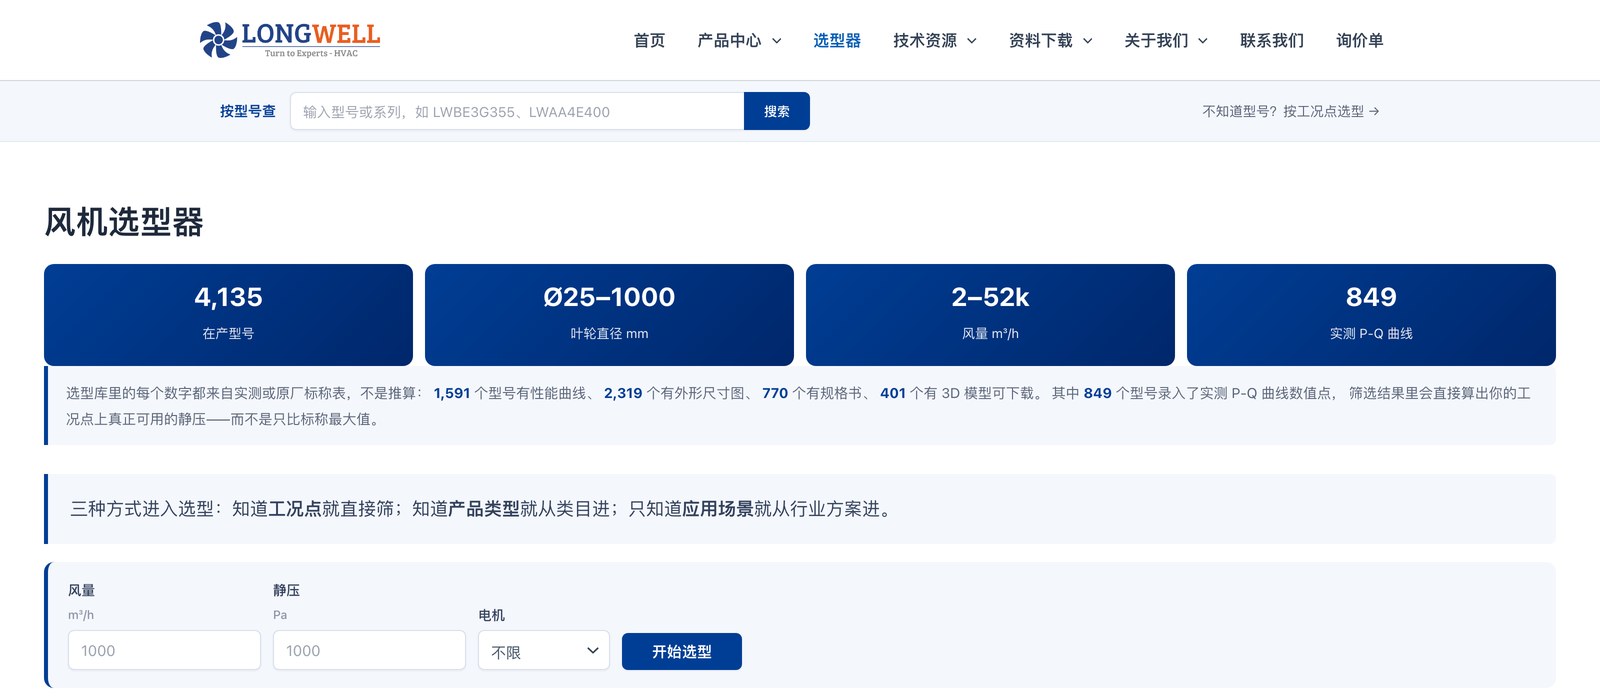Click the Ø25–1000 叶轮直径 card

pyautogui.click(x=609, y=315)
